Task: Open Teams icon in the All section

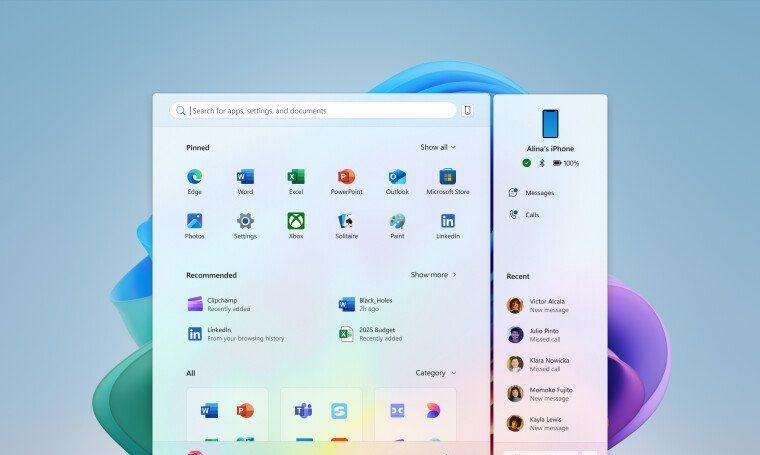Action: coord(303,410)
